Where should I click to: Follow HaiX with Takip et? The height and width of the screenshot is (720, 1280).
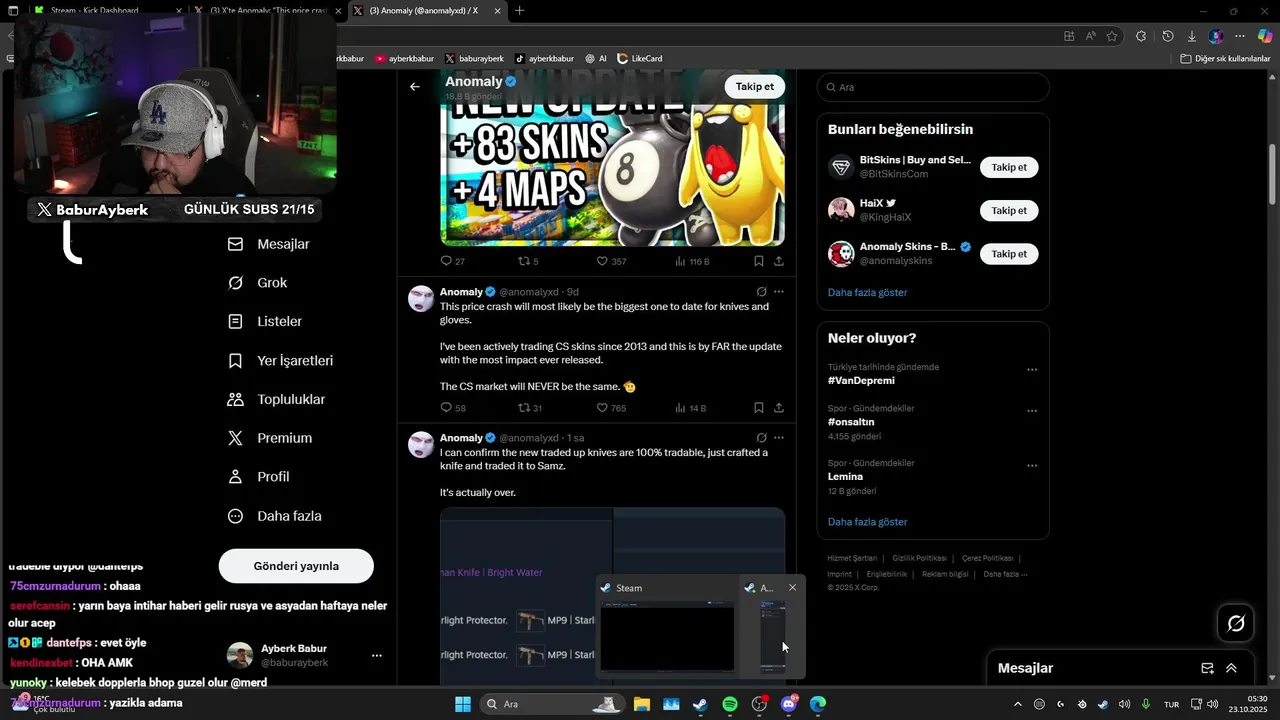[1009, 210]
